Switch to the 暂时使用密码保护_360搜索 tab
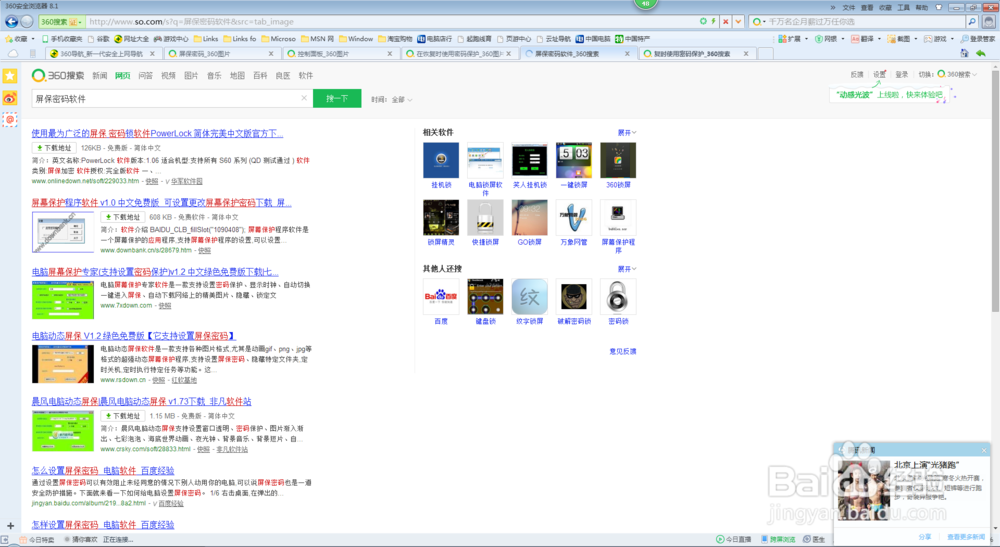The image size is (1000, 547). coord(696,54)
